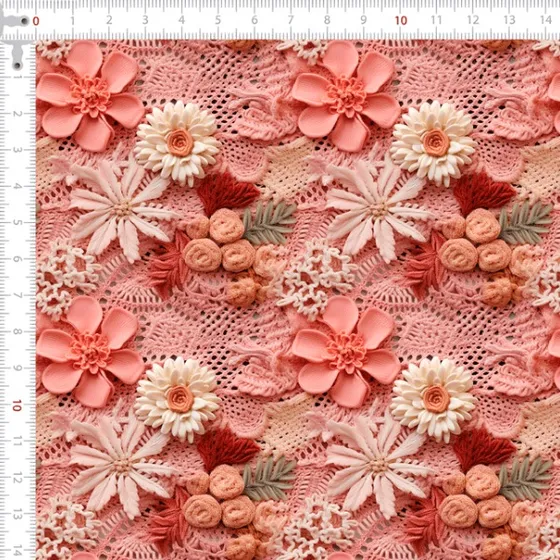Click number 14 on the top ruler
Image resolution: width=560 pixels, height=560 pixels.
click(x=546, y=20)
